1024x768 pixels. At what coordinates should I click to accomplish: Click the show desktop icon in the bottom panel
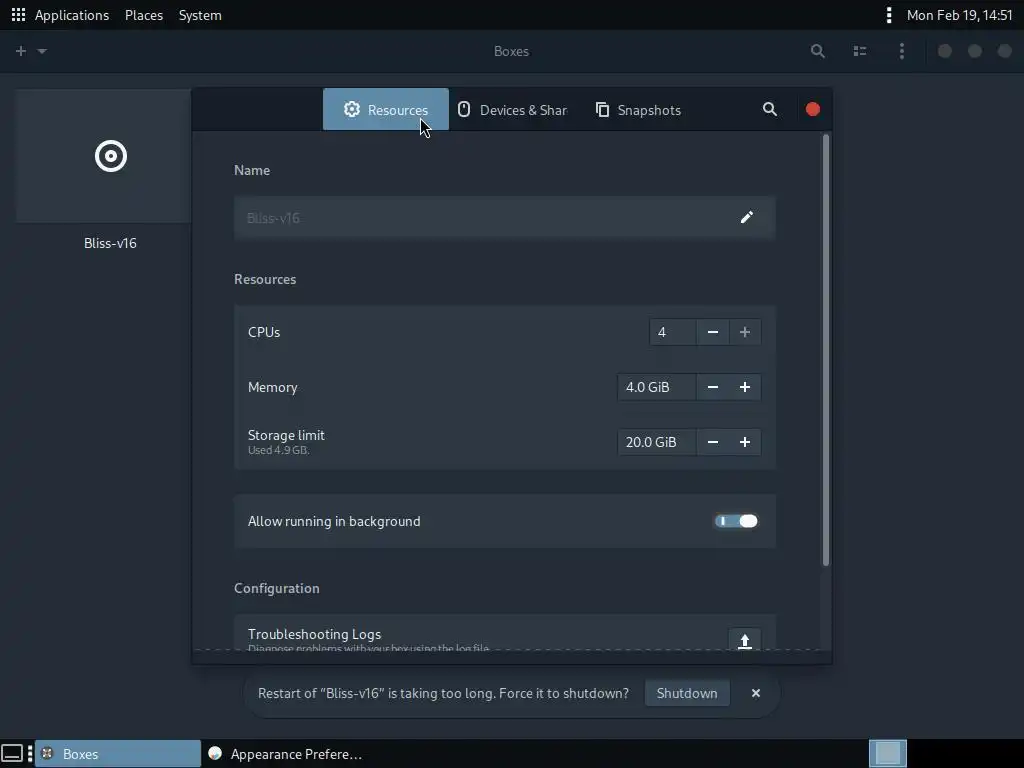(x=12, y=754)
